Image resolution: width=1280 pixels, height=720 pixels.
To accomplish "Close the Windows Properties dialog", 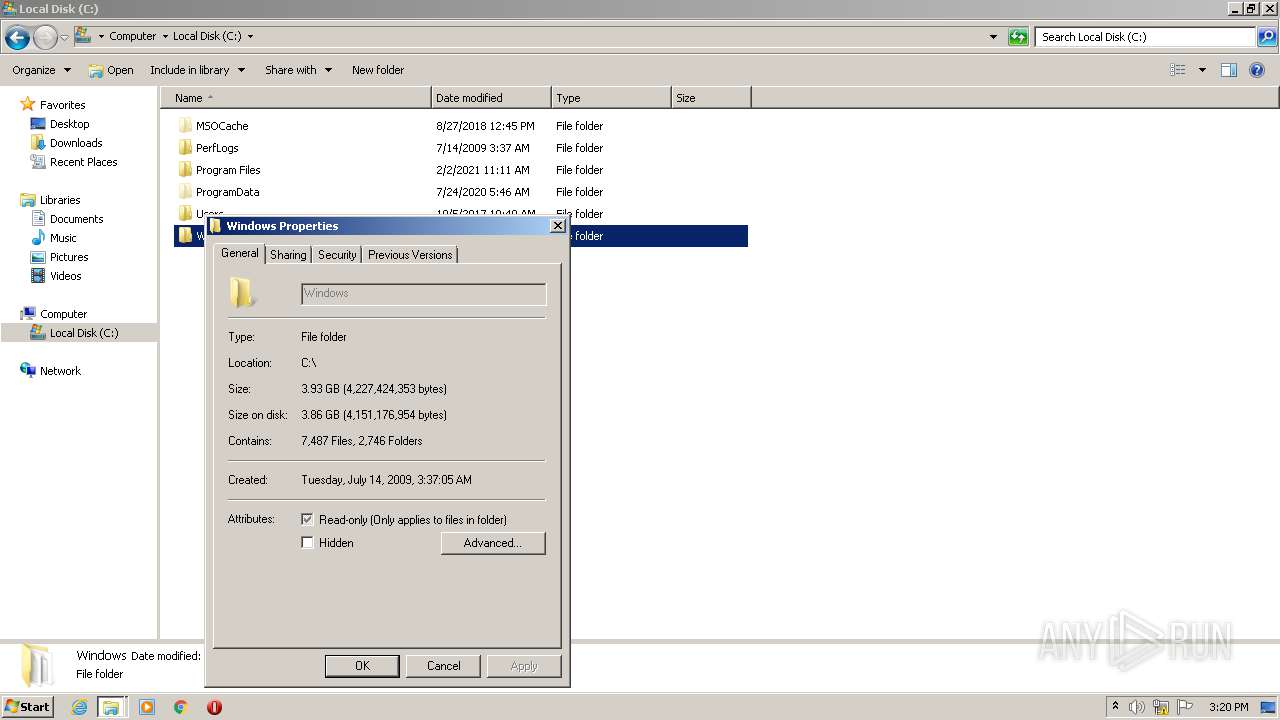I will click(x=558, y=226).
